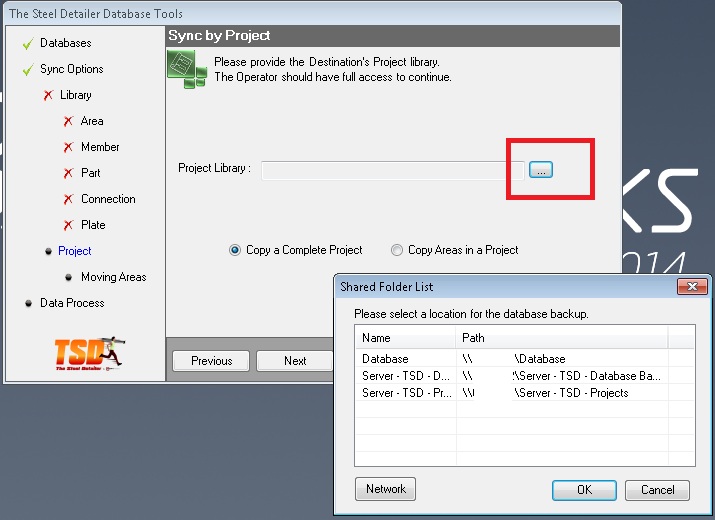The width and height of the screenshot is (715, 520).
Task: Select the Data Process step
Action: coord(72,303)
